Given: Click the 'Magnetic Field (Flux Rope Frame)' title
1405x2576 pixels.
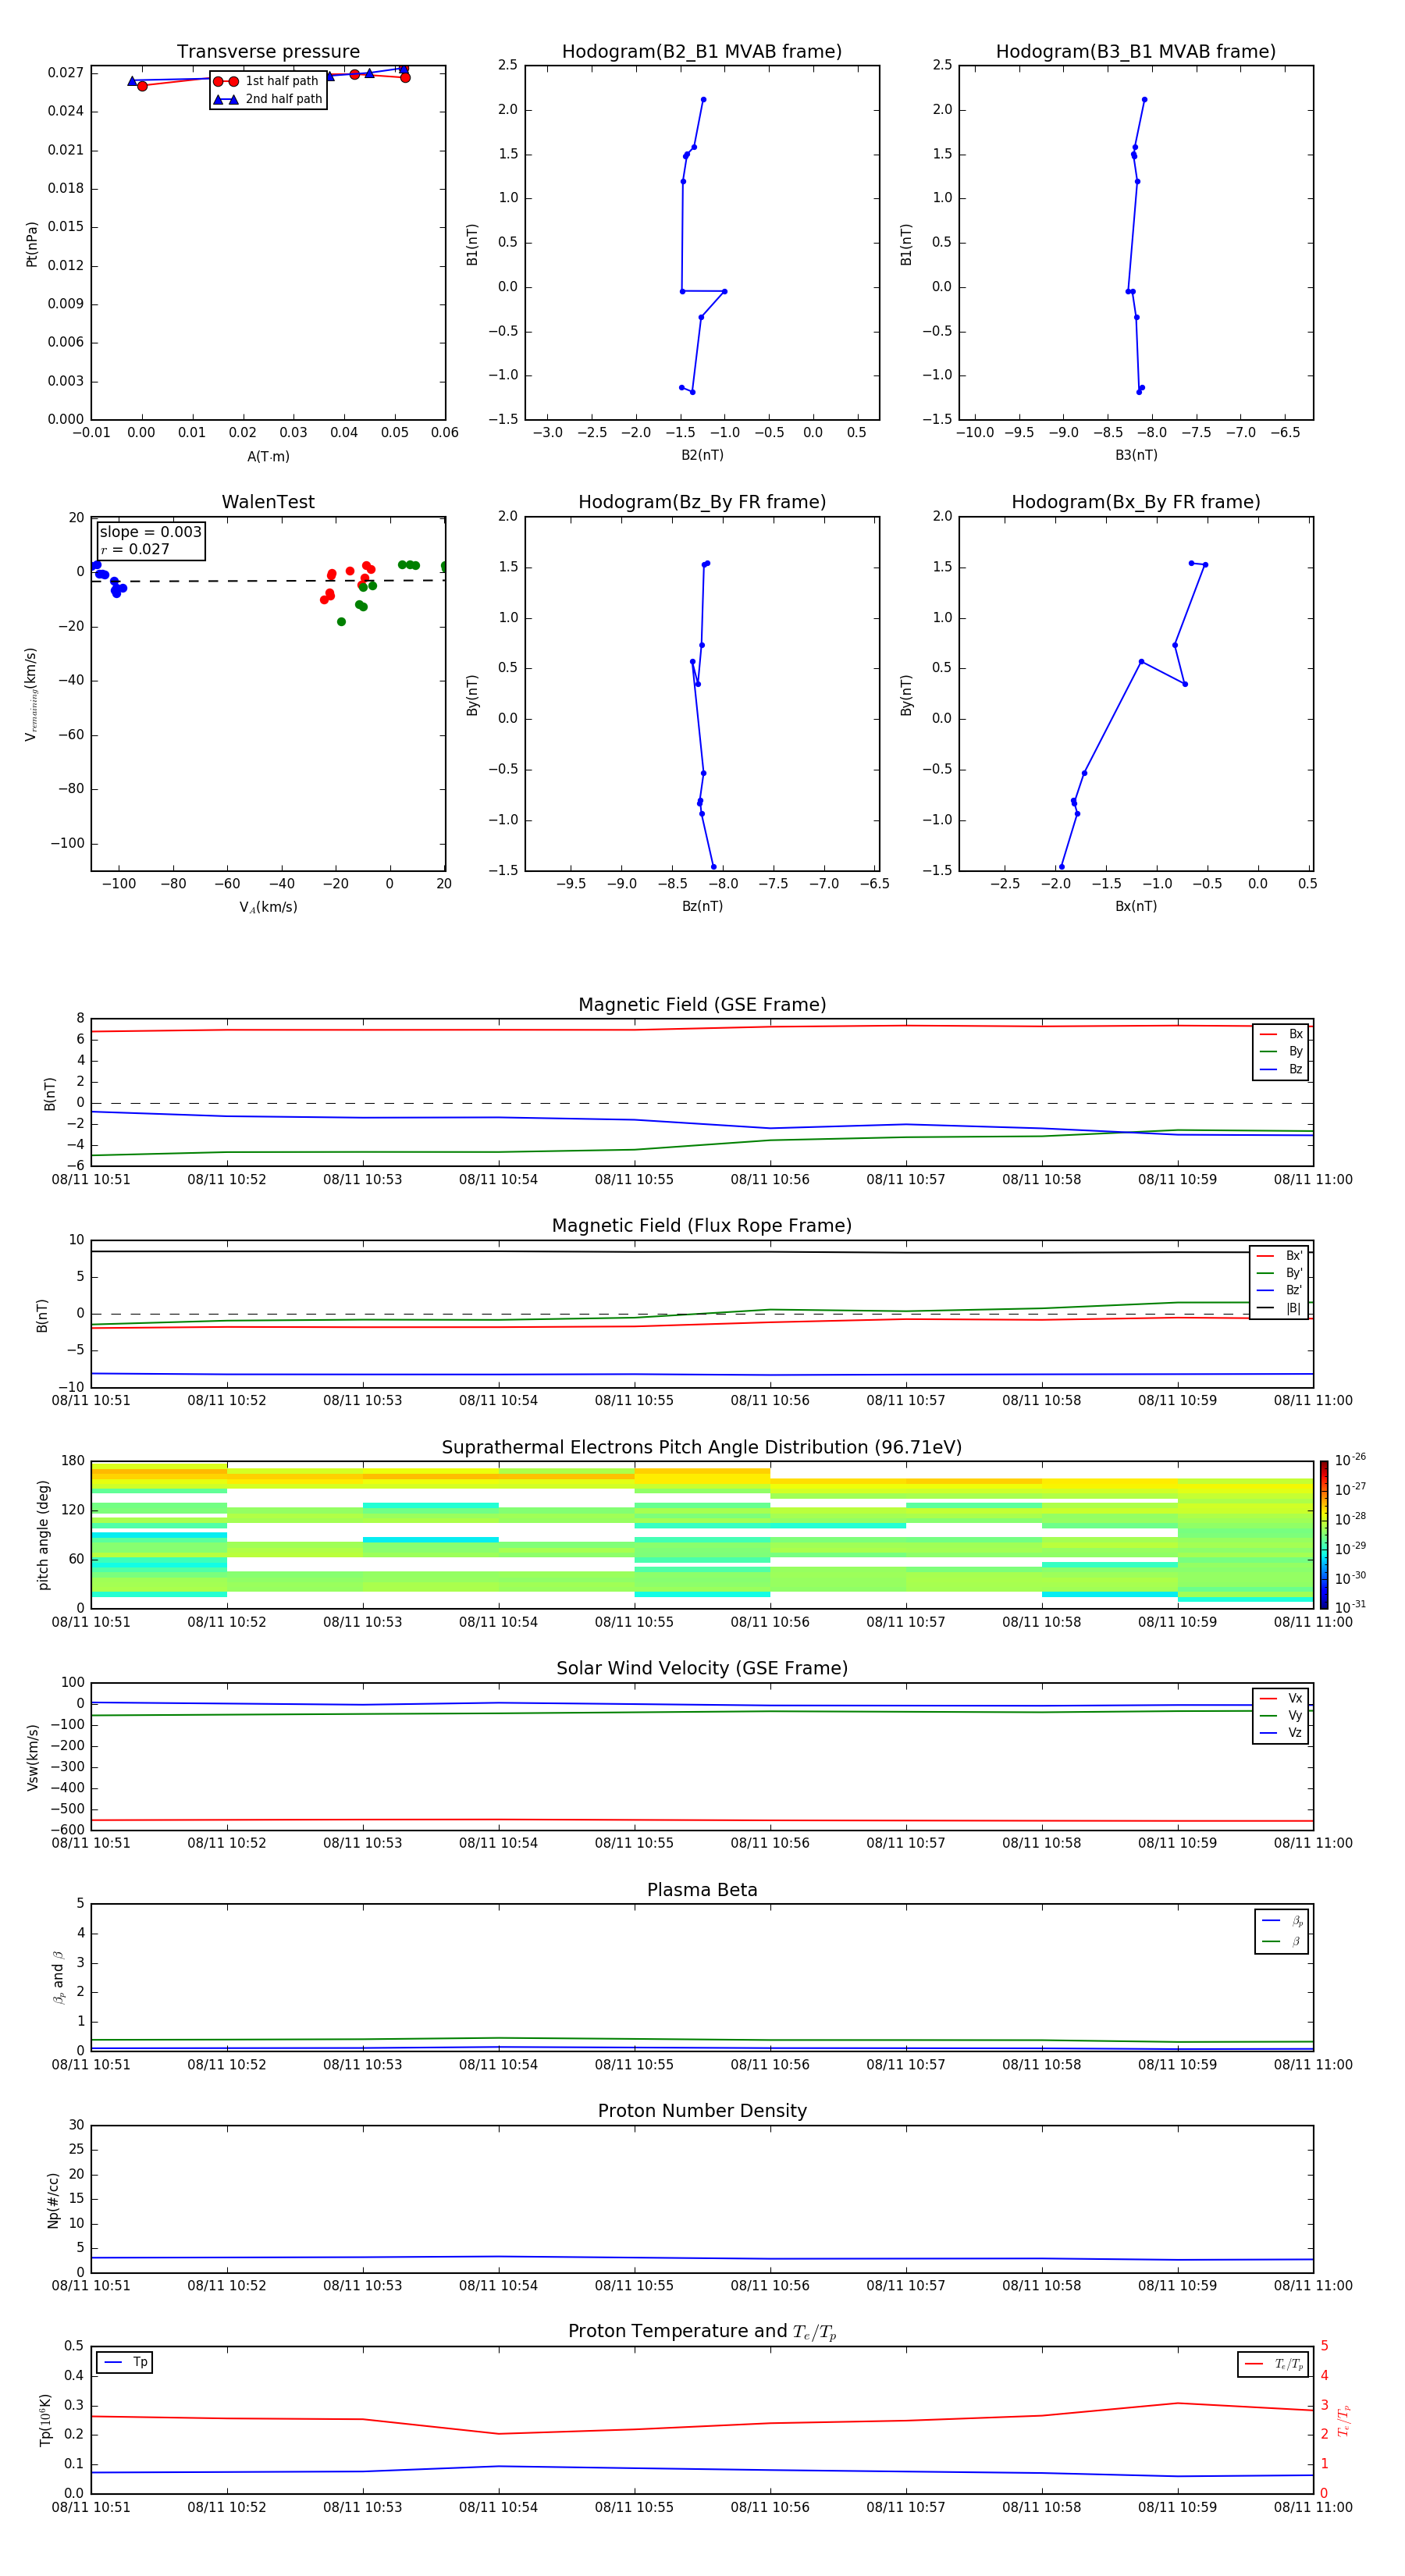Looking at the screenshot, I should tap(702, 1226).
